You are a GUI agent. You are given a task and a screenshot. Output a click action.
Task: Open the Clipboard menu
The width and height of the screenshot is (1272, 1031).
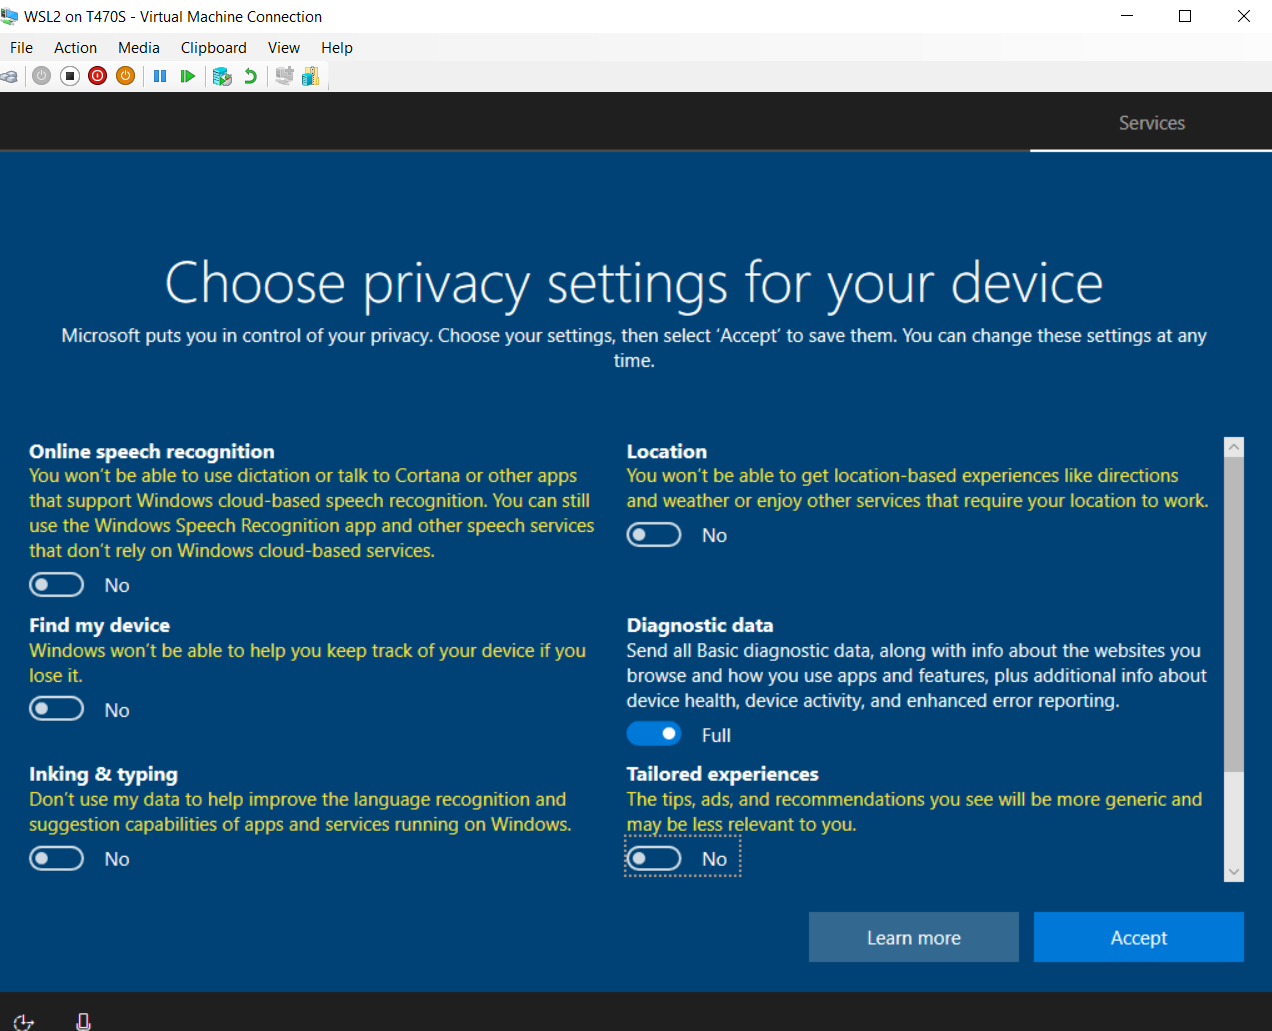[x=213, y=48]
